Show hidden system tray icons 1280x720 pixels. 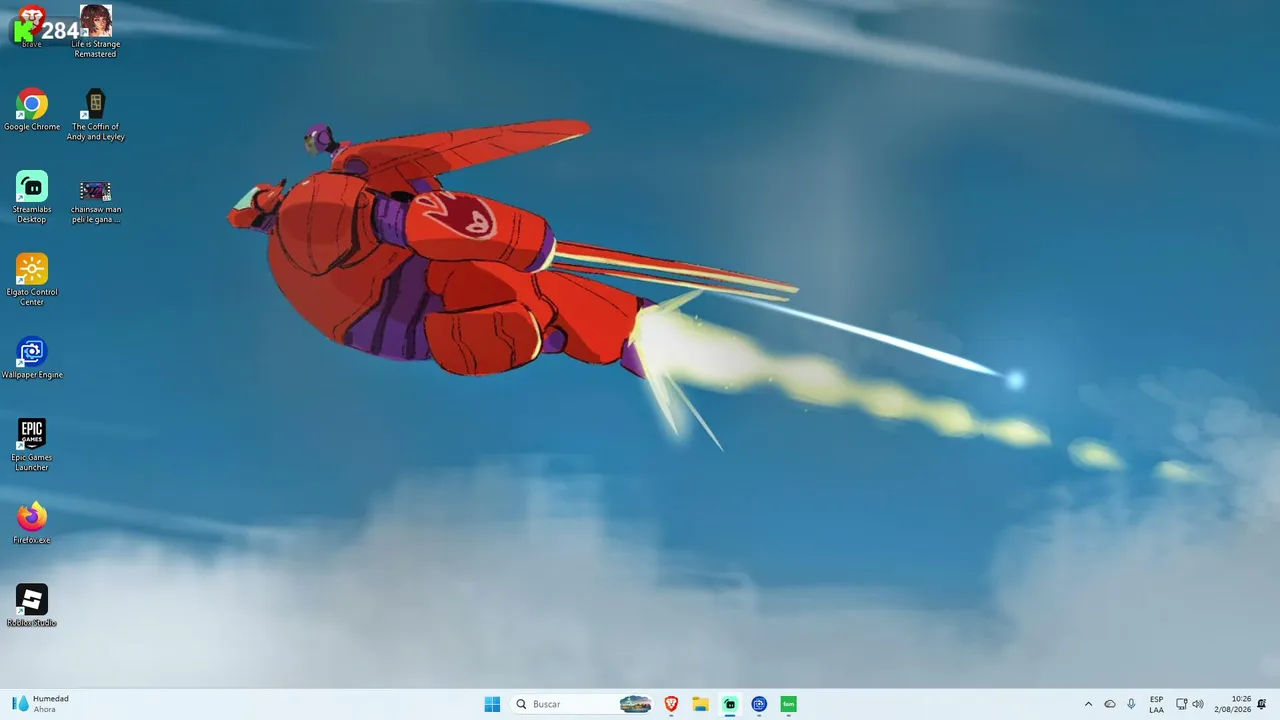click(x=1089, y=704)
